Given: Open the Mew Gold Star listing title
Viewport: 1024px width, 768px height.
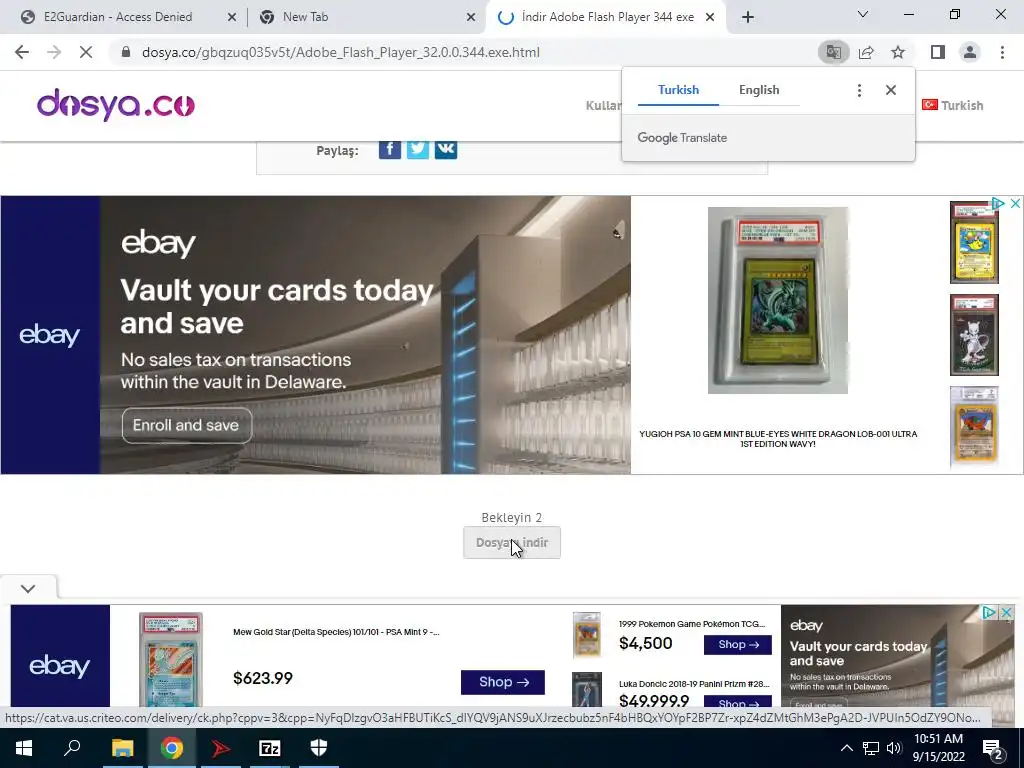Looking at the screenshot, I should (336, 632).
